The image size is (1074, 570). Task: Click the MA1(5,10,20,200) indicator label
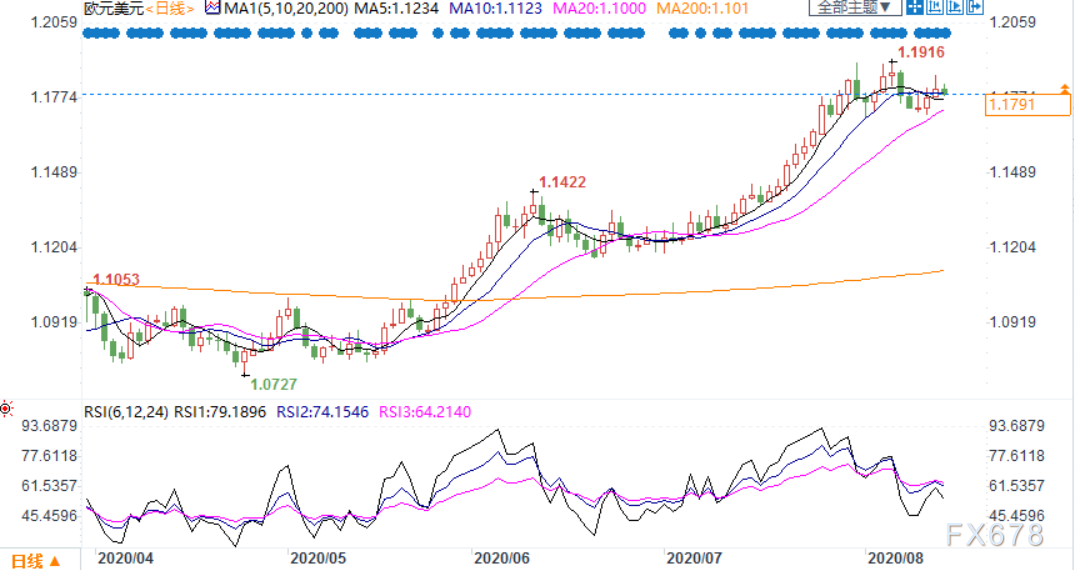pos(286,9)
